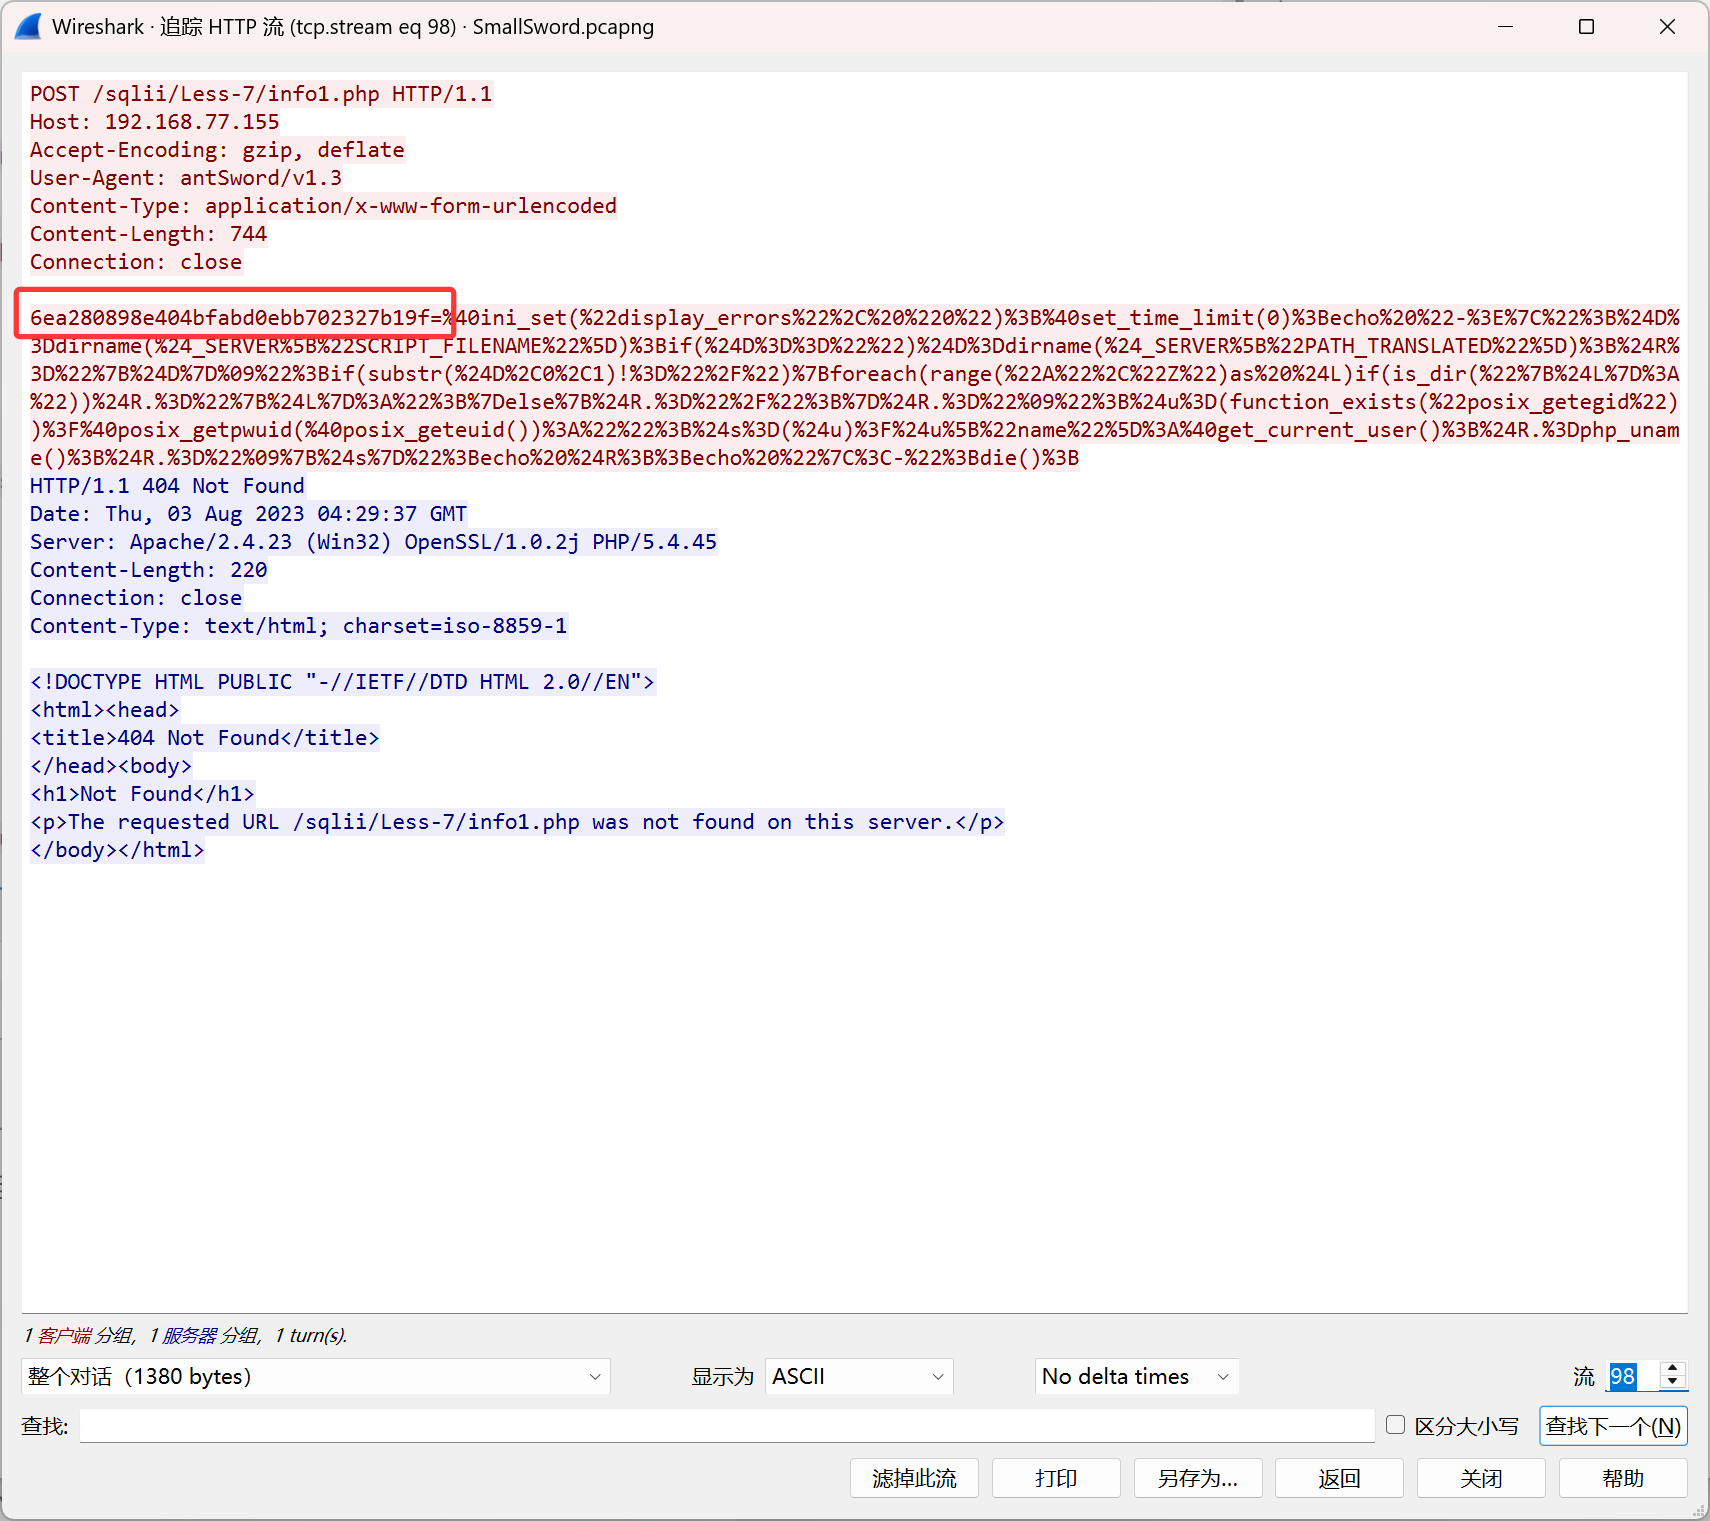1710x1521 pixels.
Task: Decrease the stream number with down arrow
Action: tap(1673, 1383)
